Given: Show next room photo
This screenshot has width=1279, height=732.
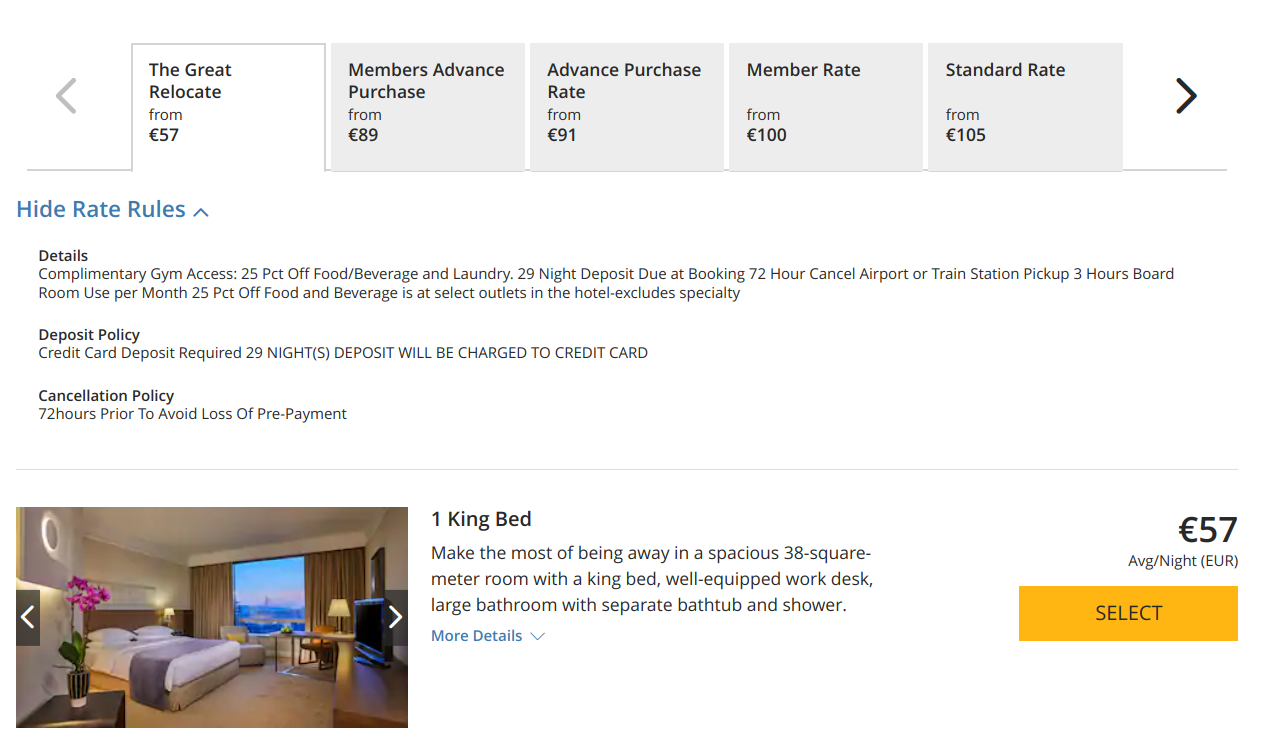Looking at the screenshot, I should click(395, 617).
